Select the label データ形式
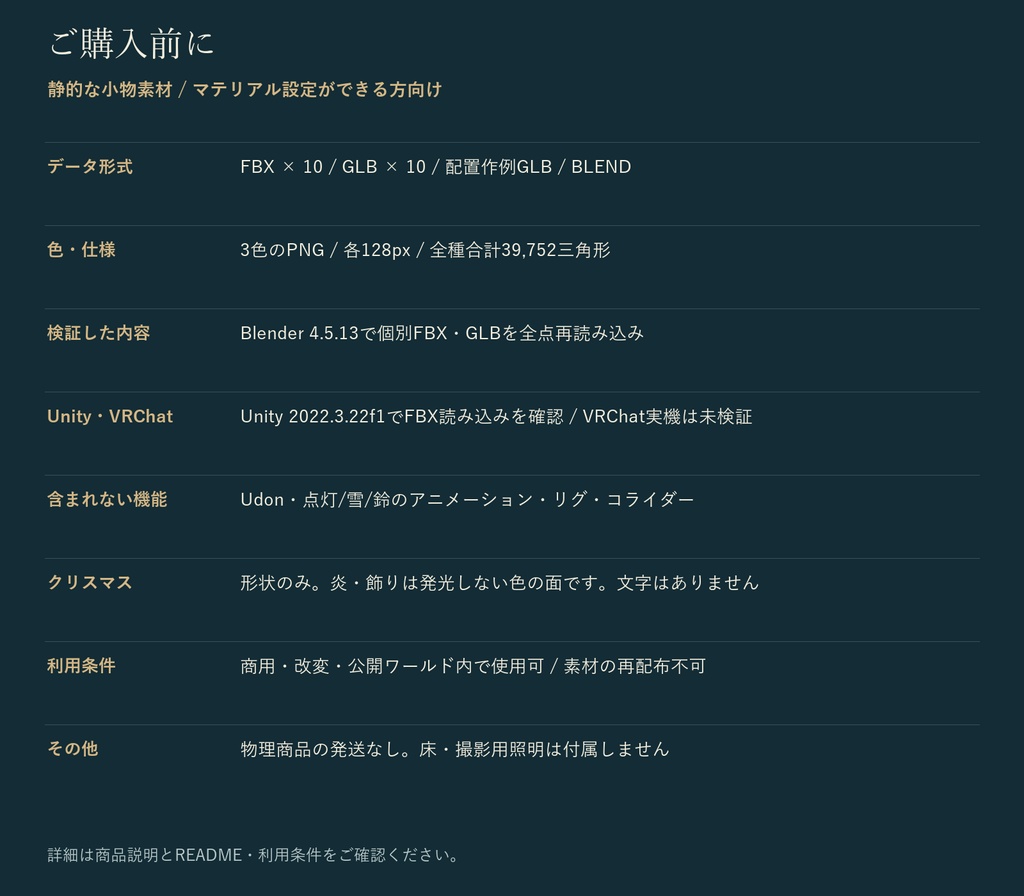 pos(90,167)
